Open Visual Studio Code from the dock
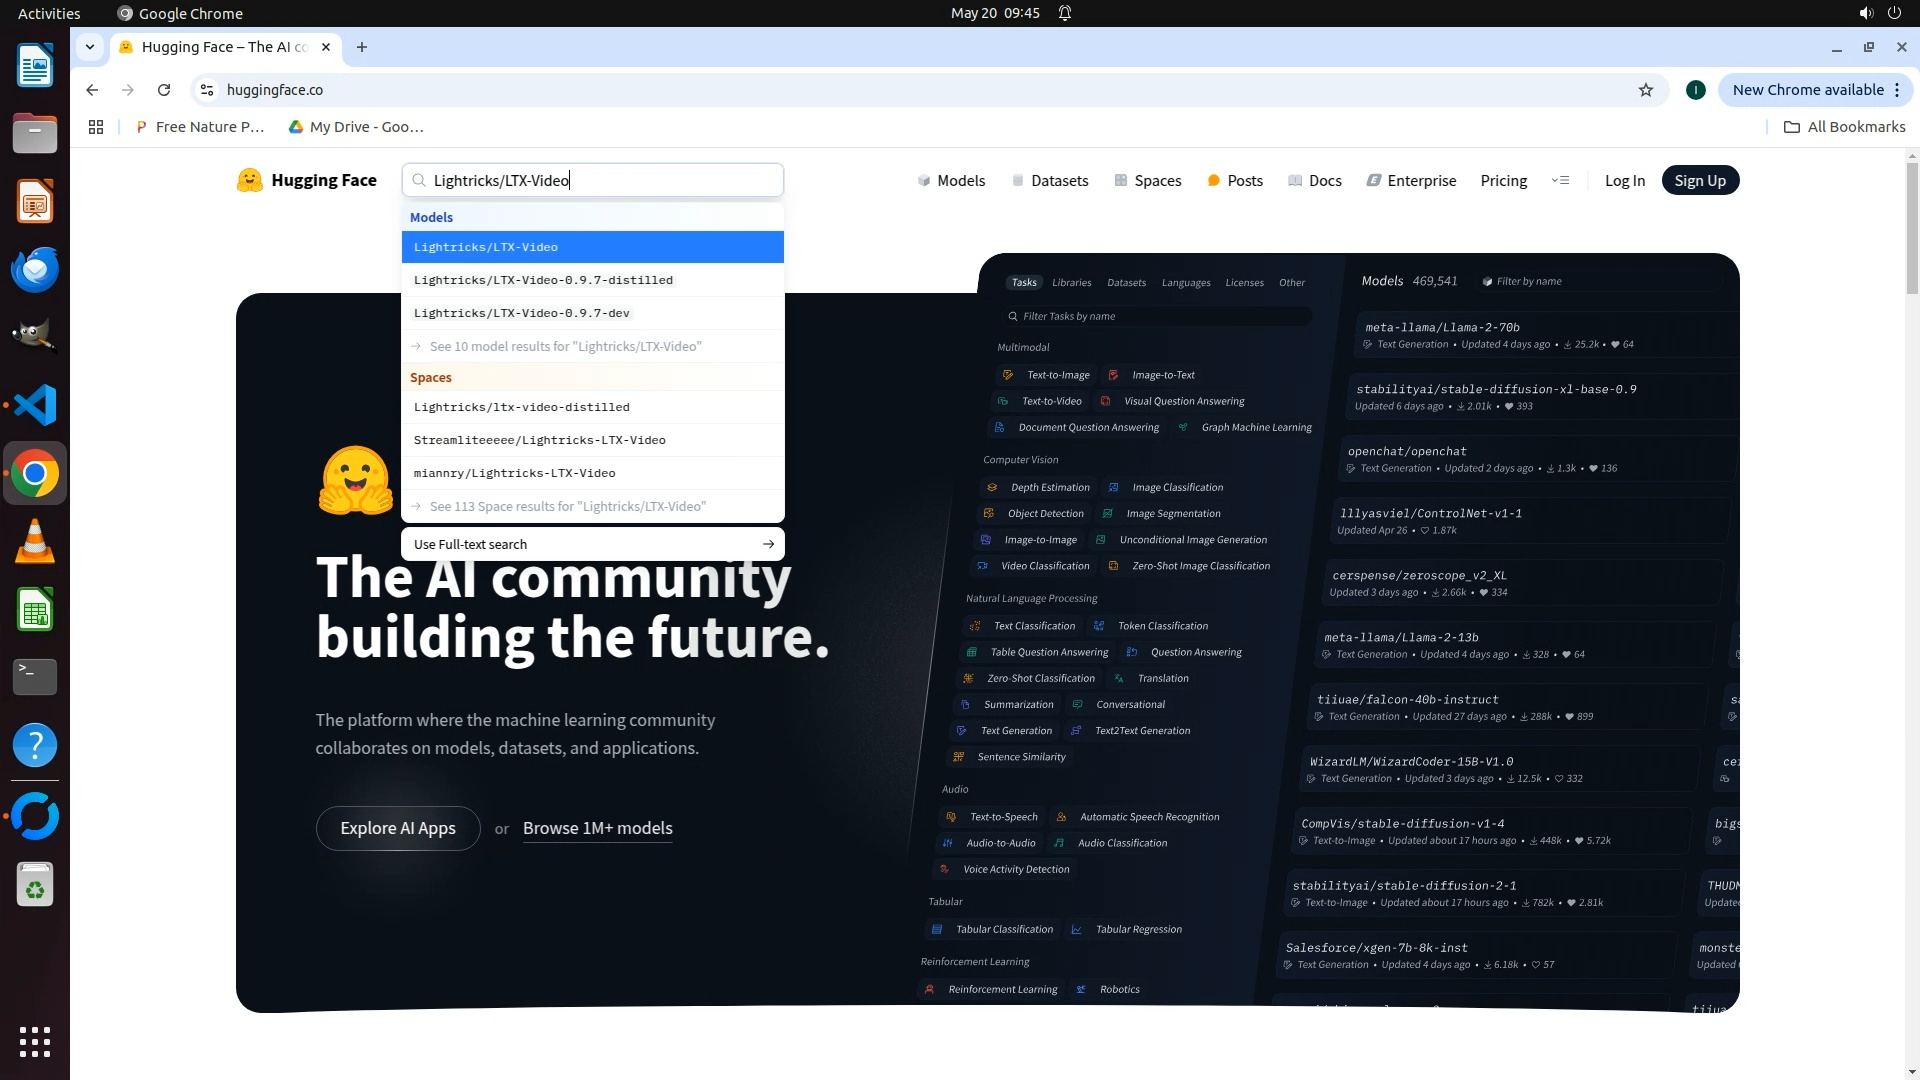Screen dimensions: 1920x1080 (35, 405)
